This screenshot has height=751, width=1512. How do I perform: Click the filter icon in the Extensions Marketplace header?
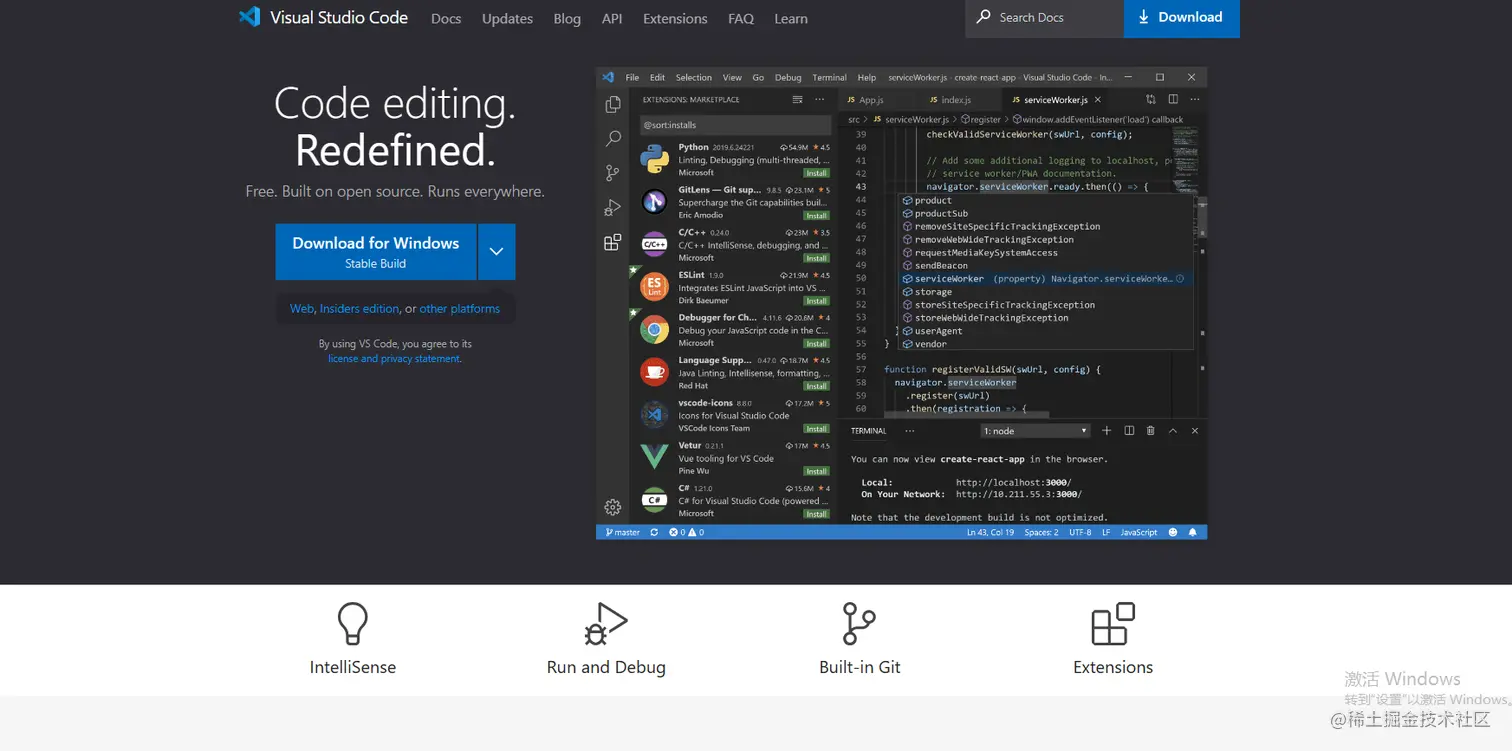click(x=797, y=99)
